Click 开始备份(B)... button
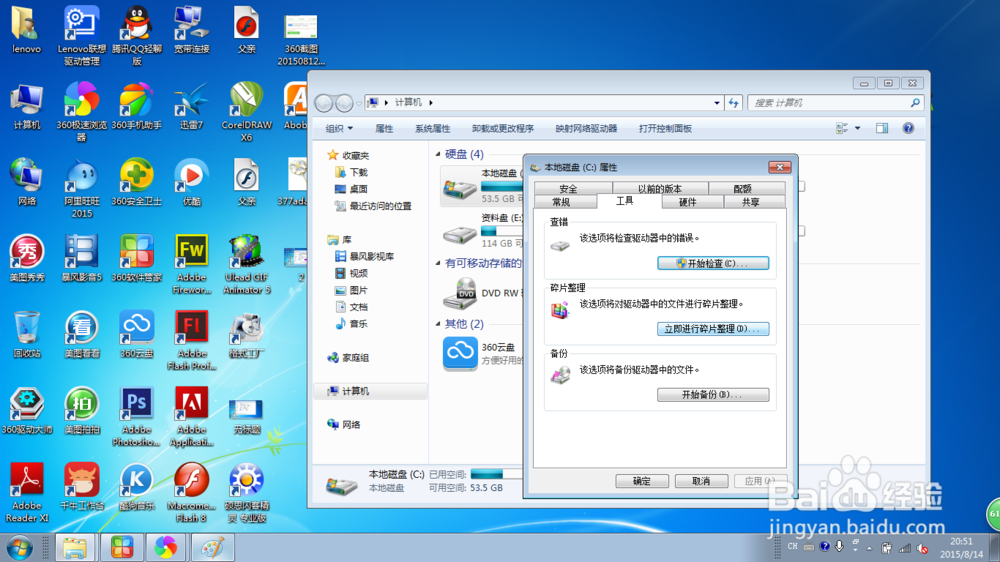 [713, 395]
